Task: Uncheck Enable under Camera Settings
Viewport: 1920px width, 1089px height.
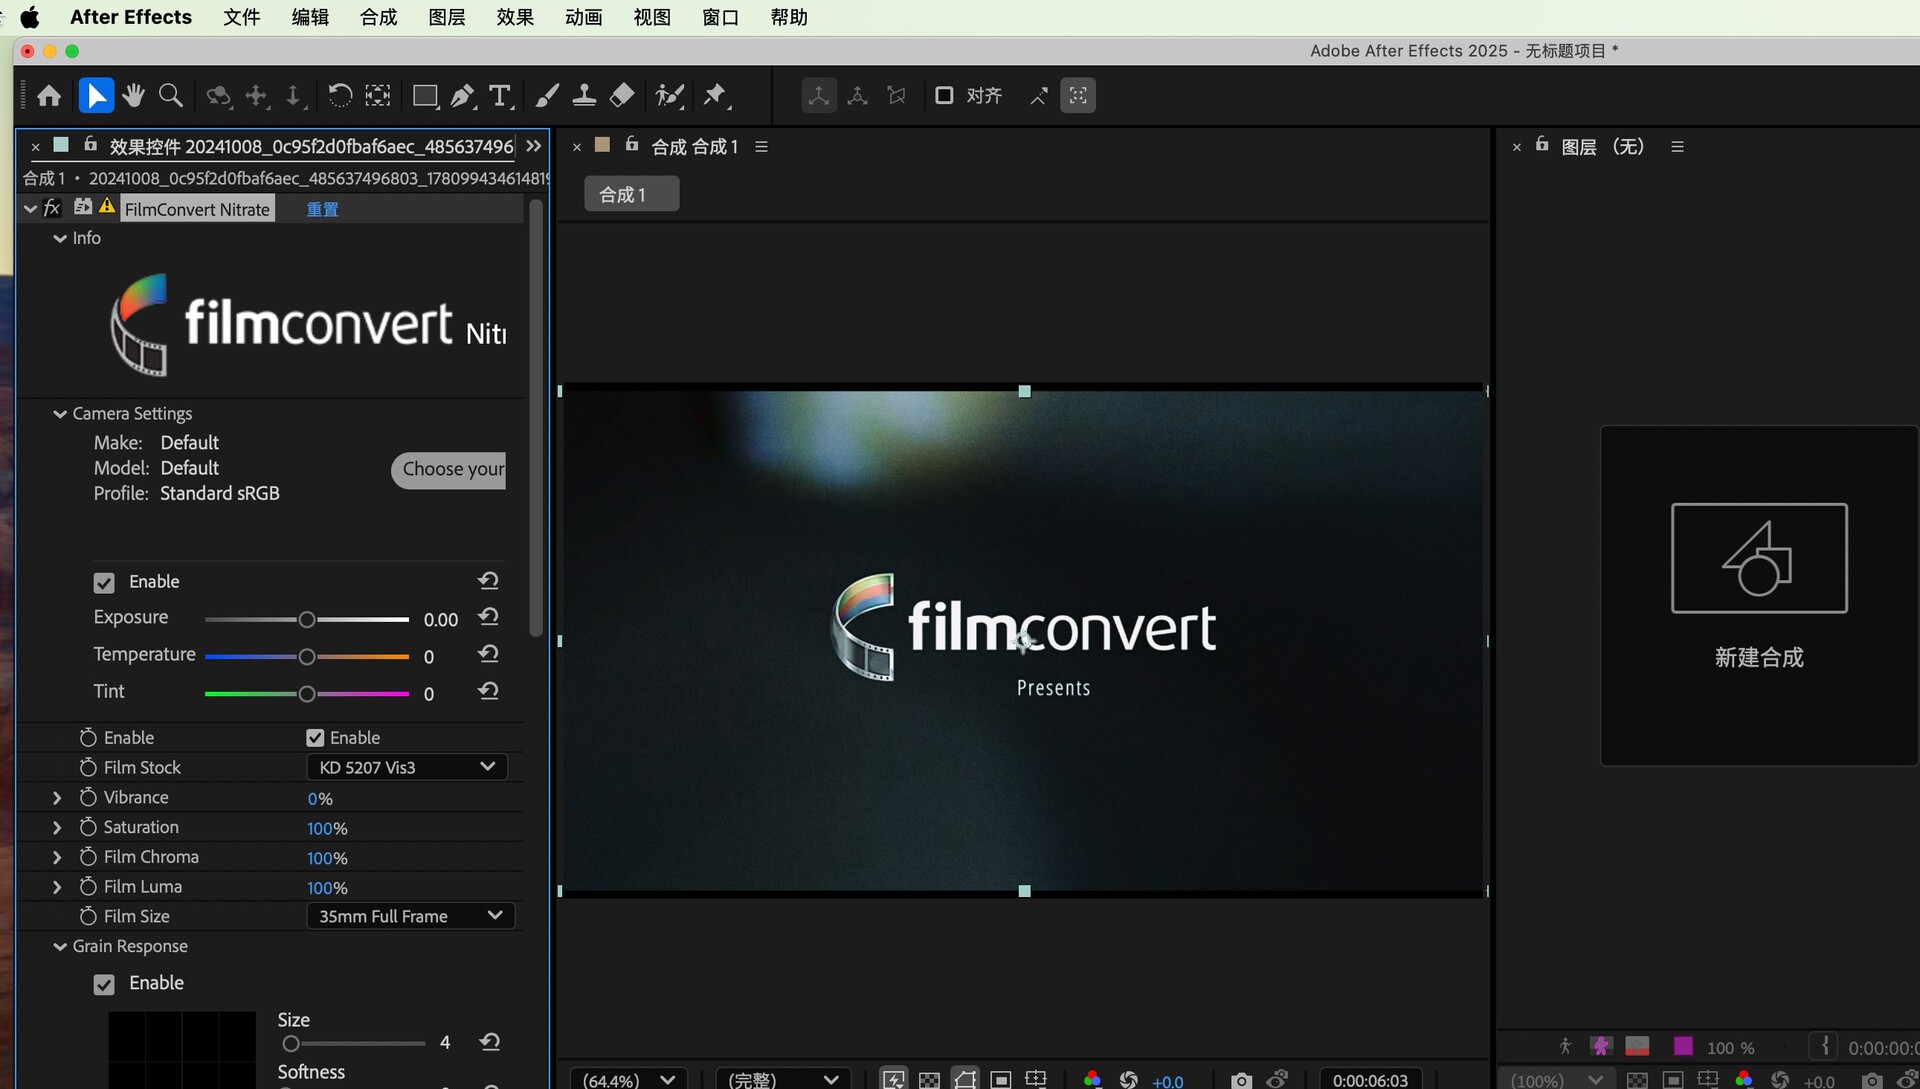Action: pyautogui.click(x=104, y=583)
